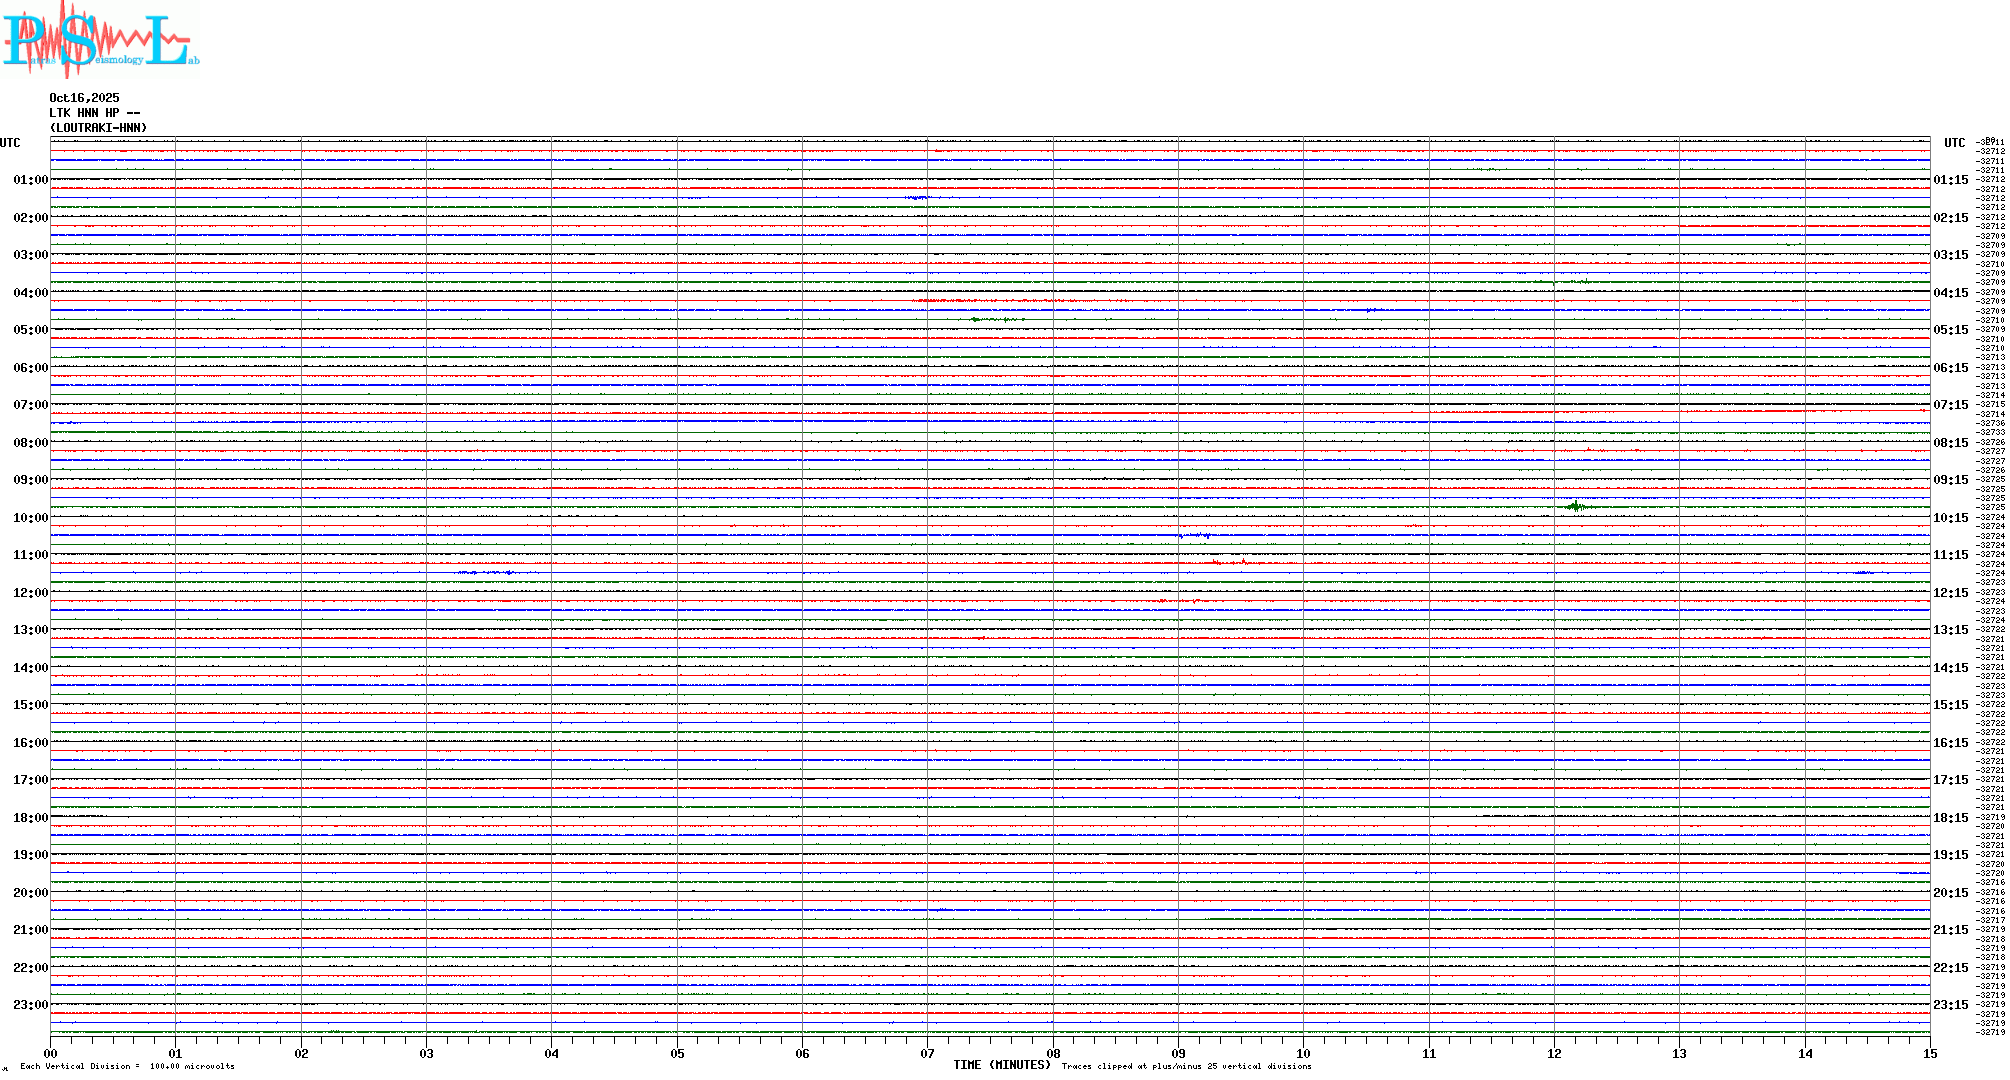Click the Oct16,2025 date label
Image resolution: width=2010 pixels, height=1080 pixels.
tap(84, 98)
